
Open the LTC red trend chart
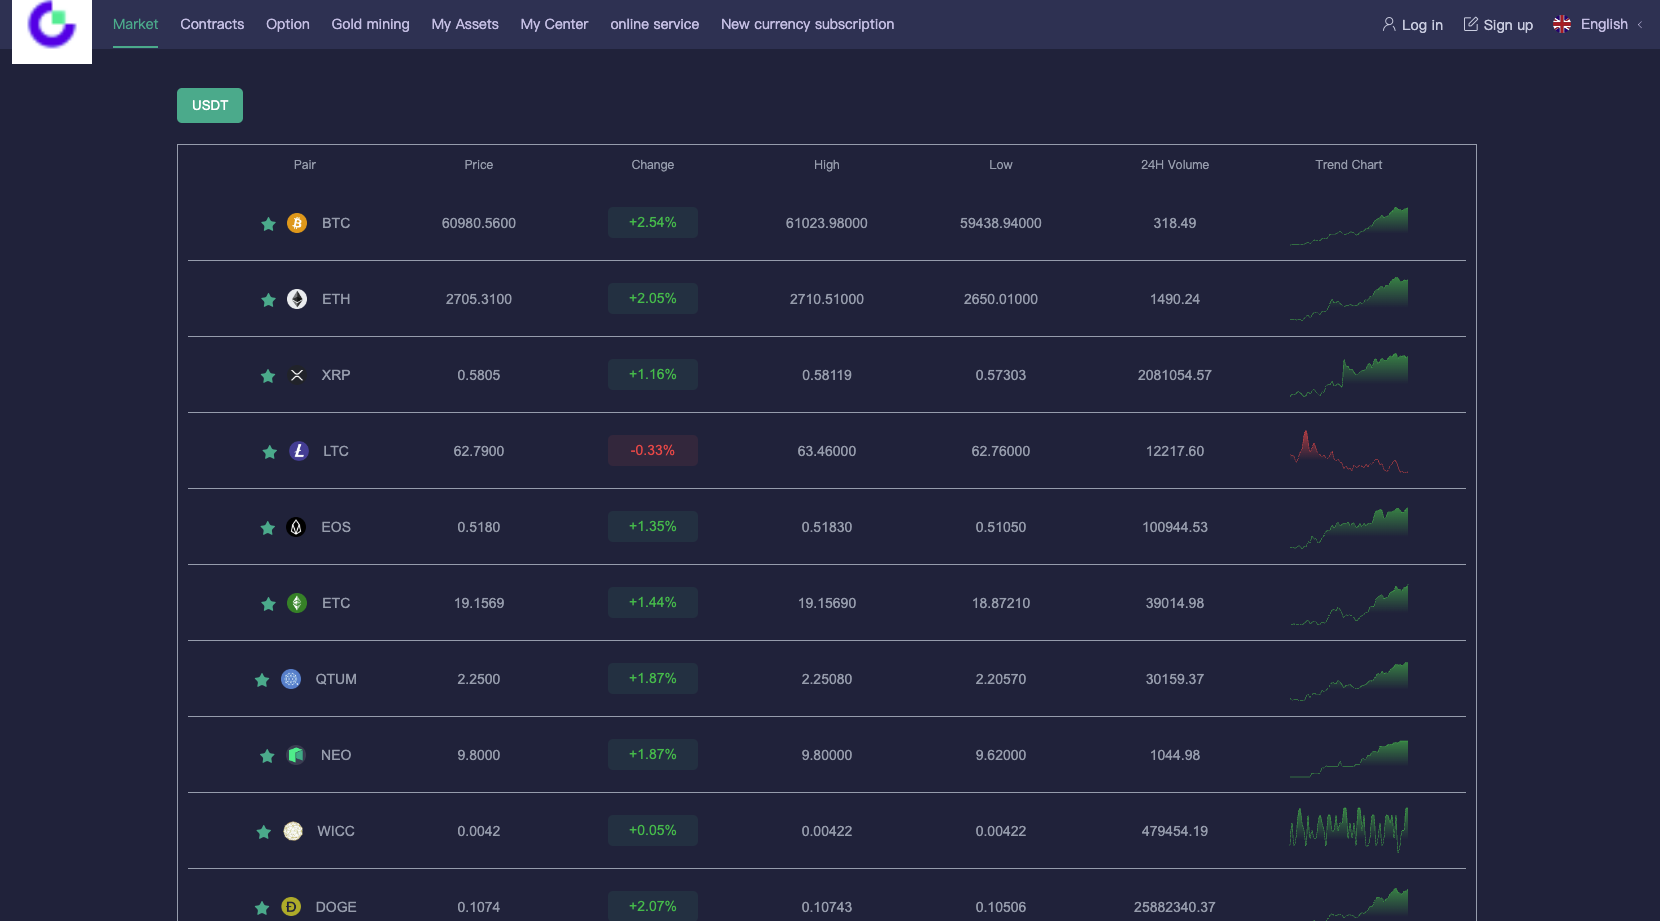(x=1348, y=452)
